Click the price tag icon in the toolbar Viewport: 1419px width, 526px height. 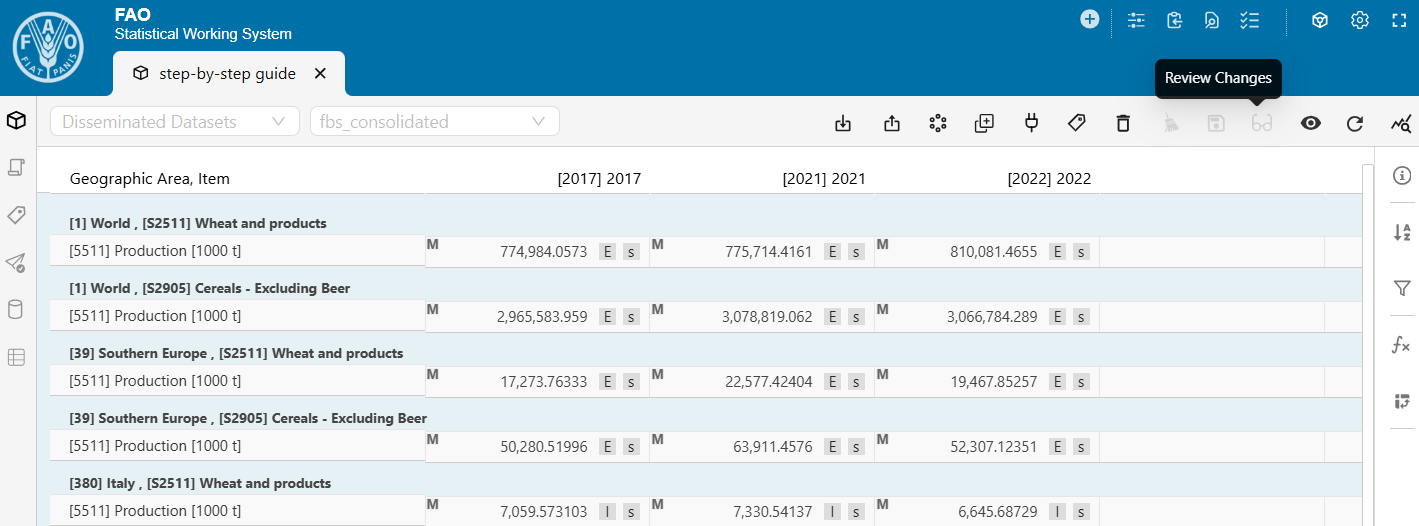pos(1077,123)
